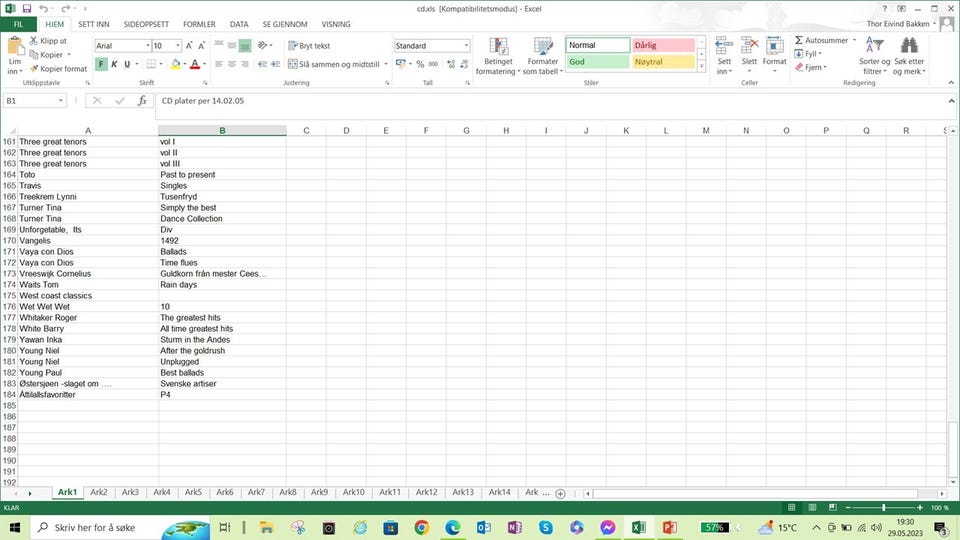This screenshot has width=960, height=540.
Task: Open the font size dropdown
Action: (178, 46)
